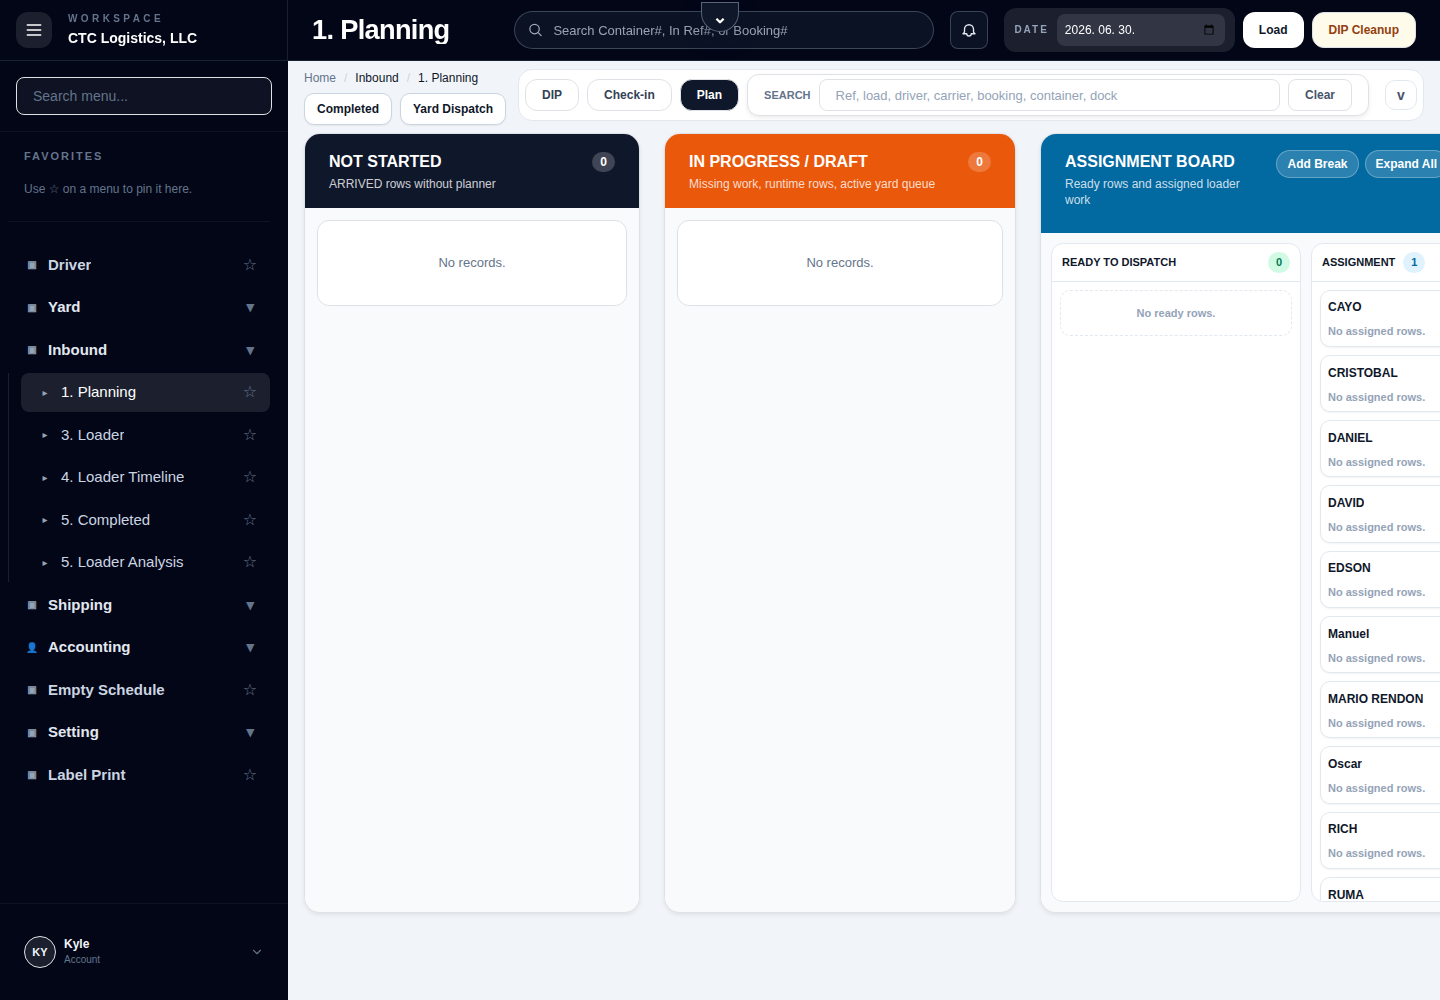Click the top header collapse chevron

pos(720,18)
